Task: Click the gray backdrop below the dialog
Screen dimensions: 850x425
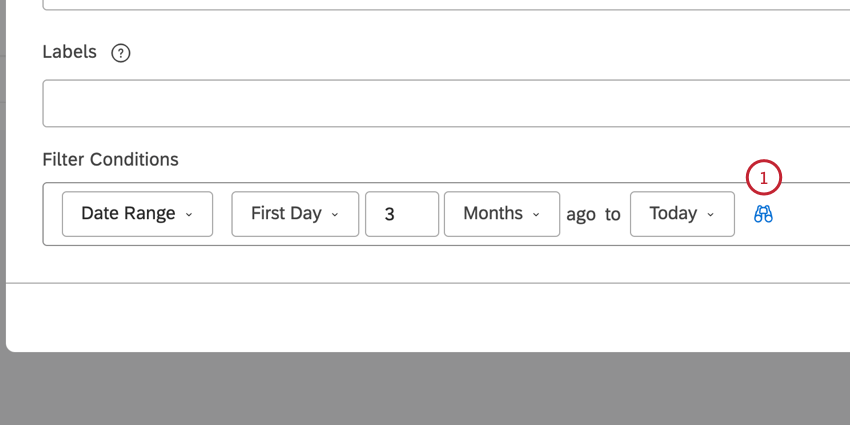Action: tap(425, 390)
